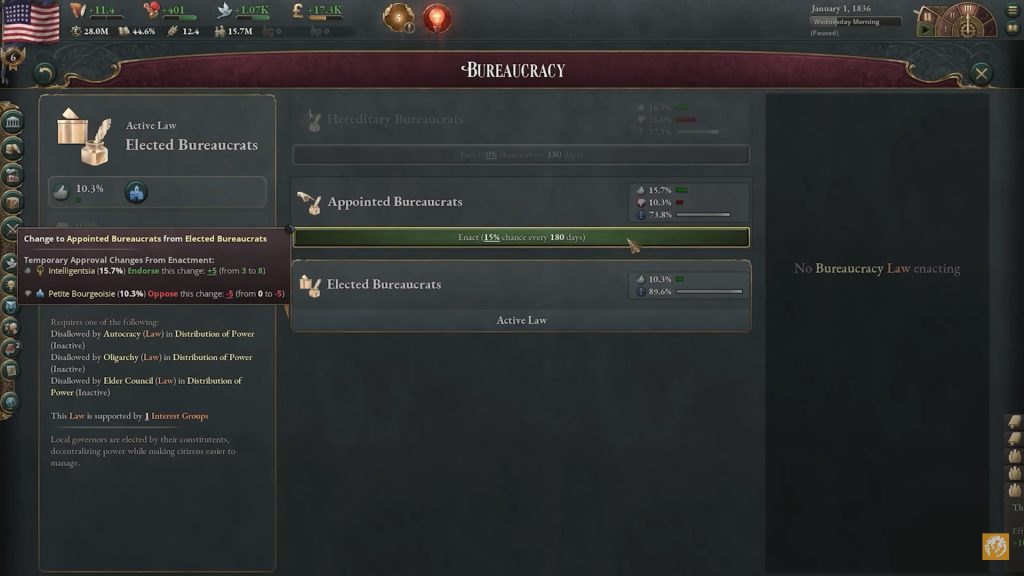Click the back arrow button beside Bureaucracy header
1024x576 pixels.
44,73
